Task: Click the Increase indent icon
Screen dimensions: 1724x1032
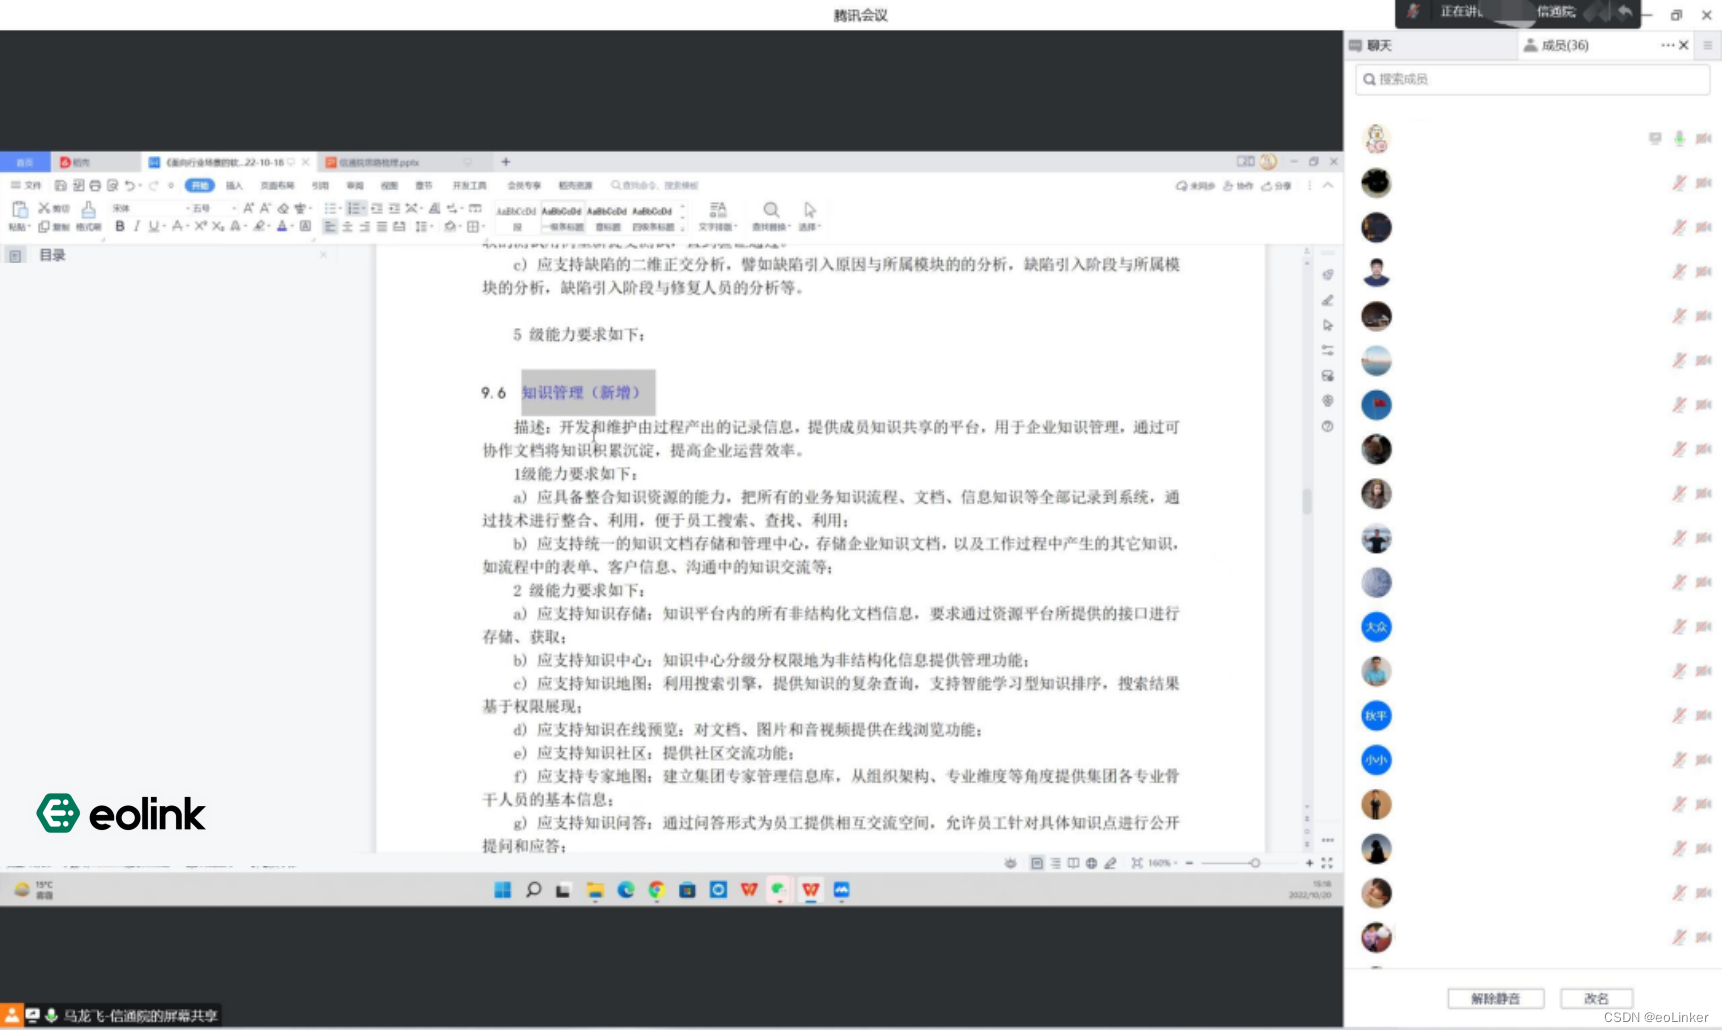Action: (394, 208)
